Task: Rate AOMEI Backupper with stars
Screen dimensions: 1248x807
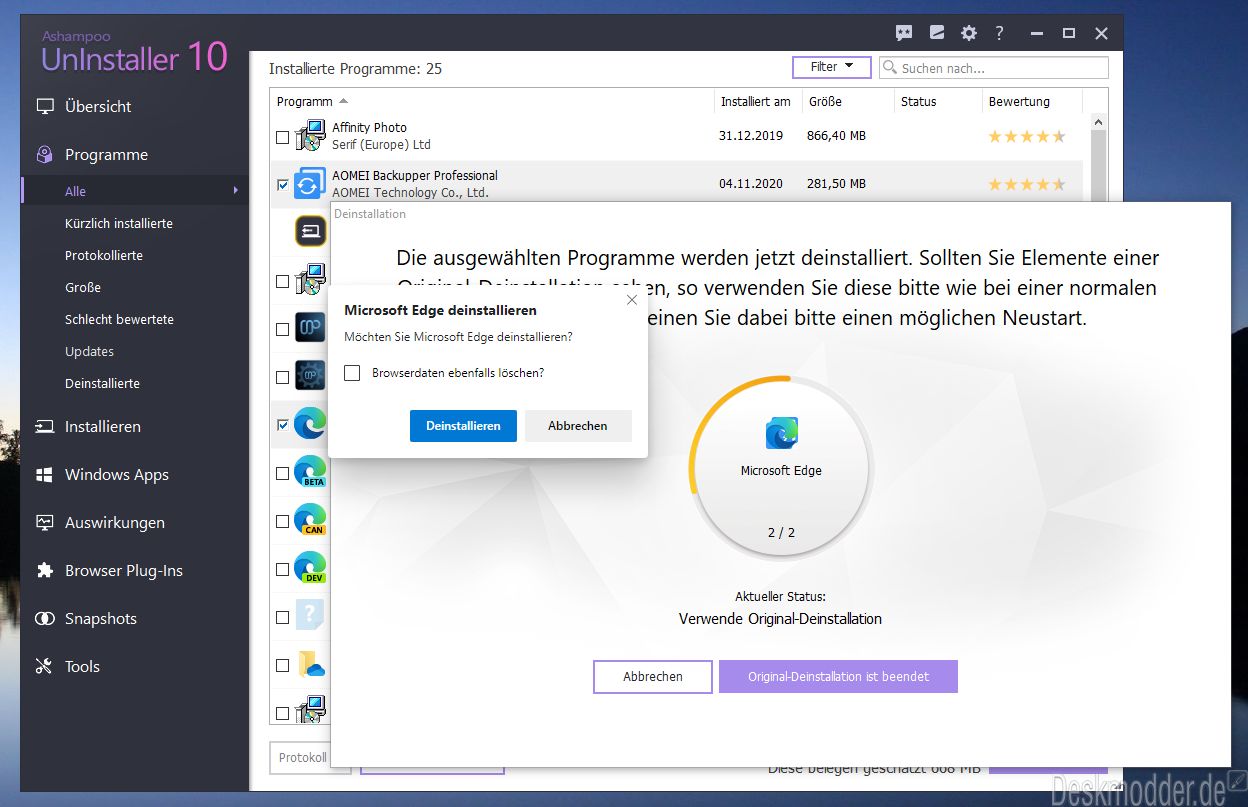Action: click(1027, 184)
